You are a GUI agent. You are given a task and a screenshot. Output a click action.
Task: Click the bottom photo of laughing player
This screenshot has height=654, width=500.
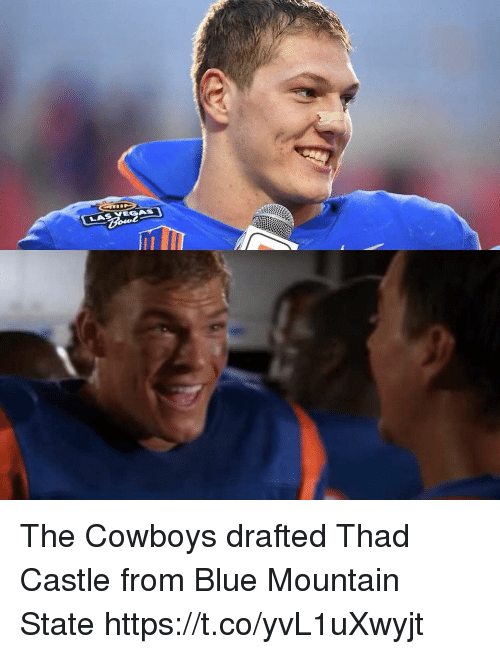[250, 375]
